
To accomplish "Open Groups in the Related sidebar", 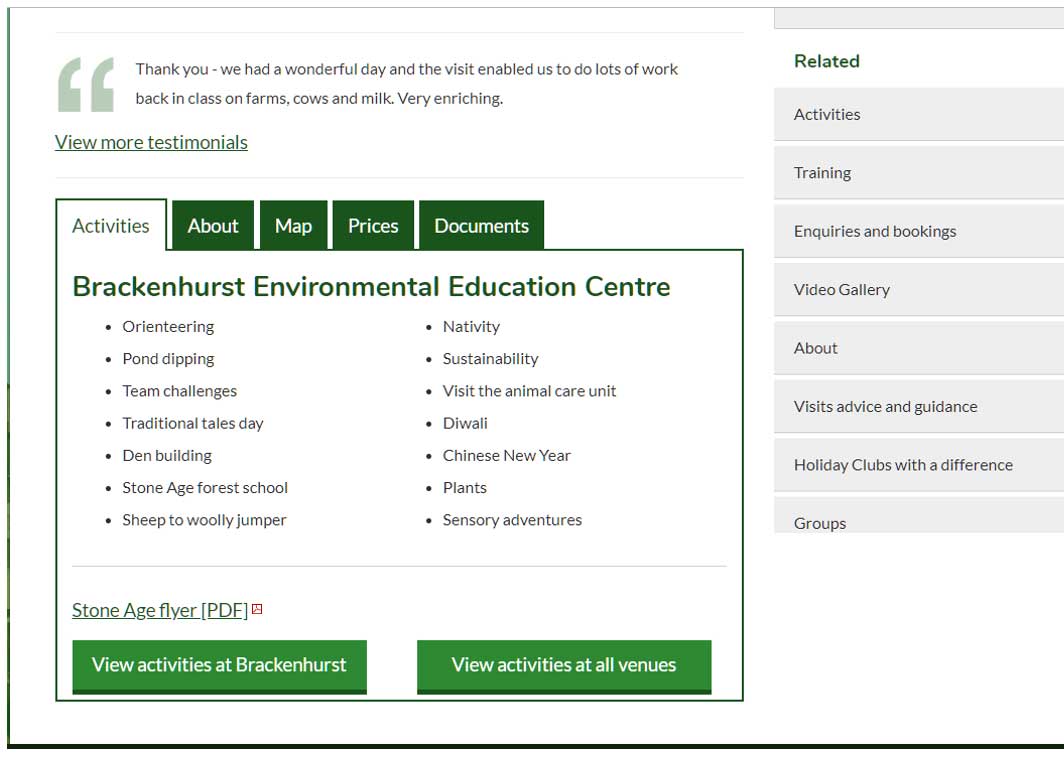I will coord(919,515).
